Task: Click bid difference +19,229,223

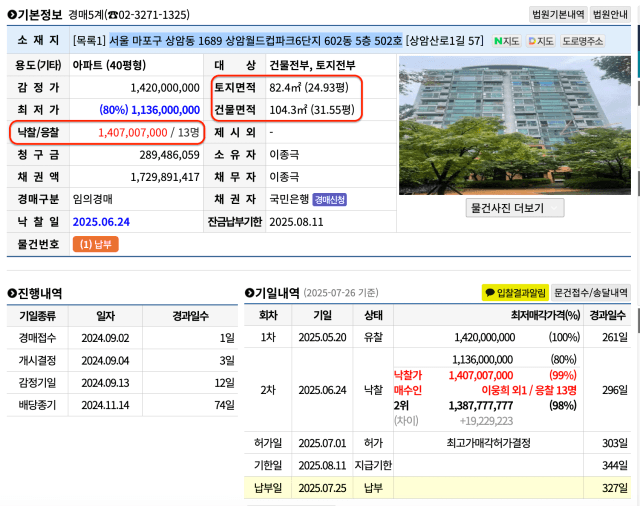Action: 486,421
